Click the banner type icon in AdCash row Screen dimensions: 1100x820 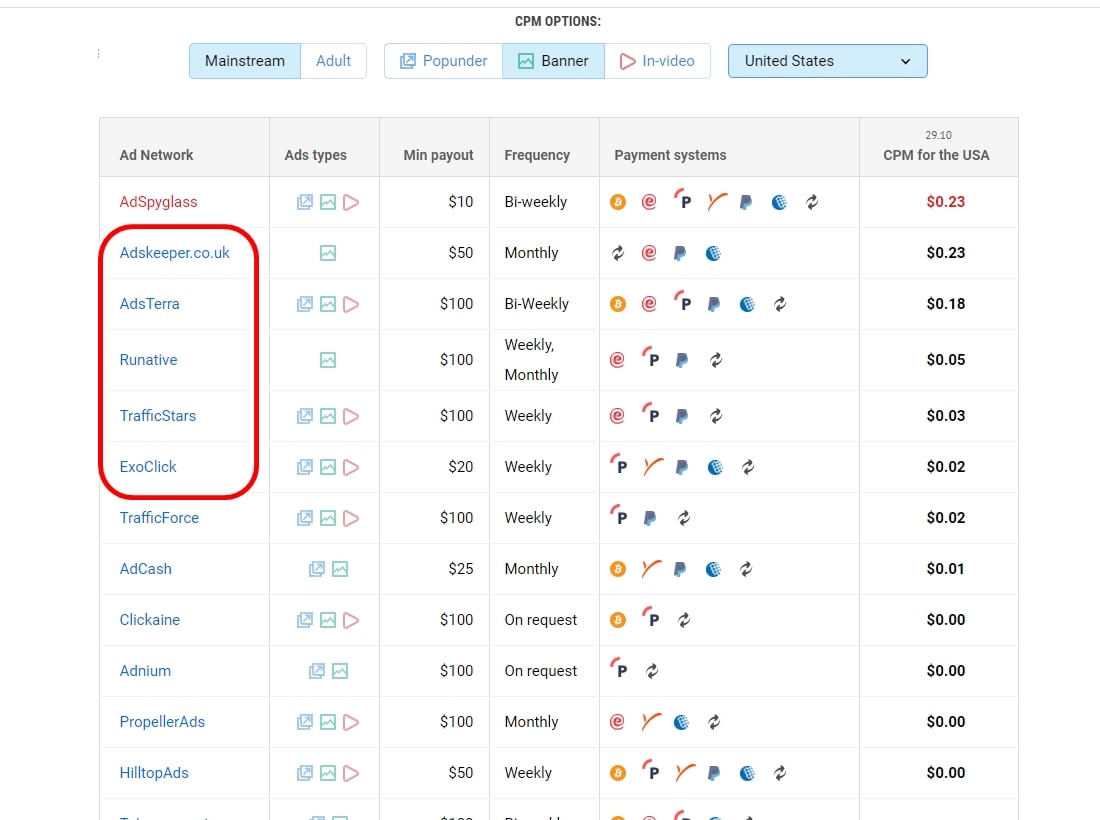[x=340, y=569]
